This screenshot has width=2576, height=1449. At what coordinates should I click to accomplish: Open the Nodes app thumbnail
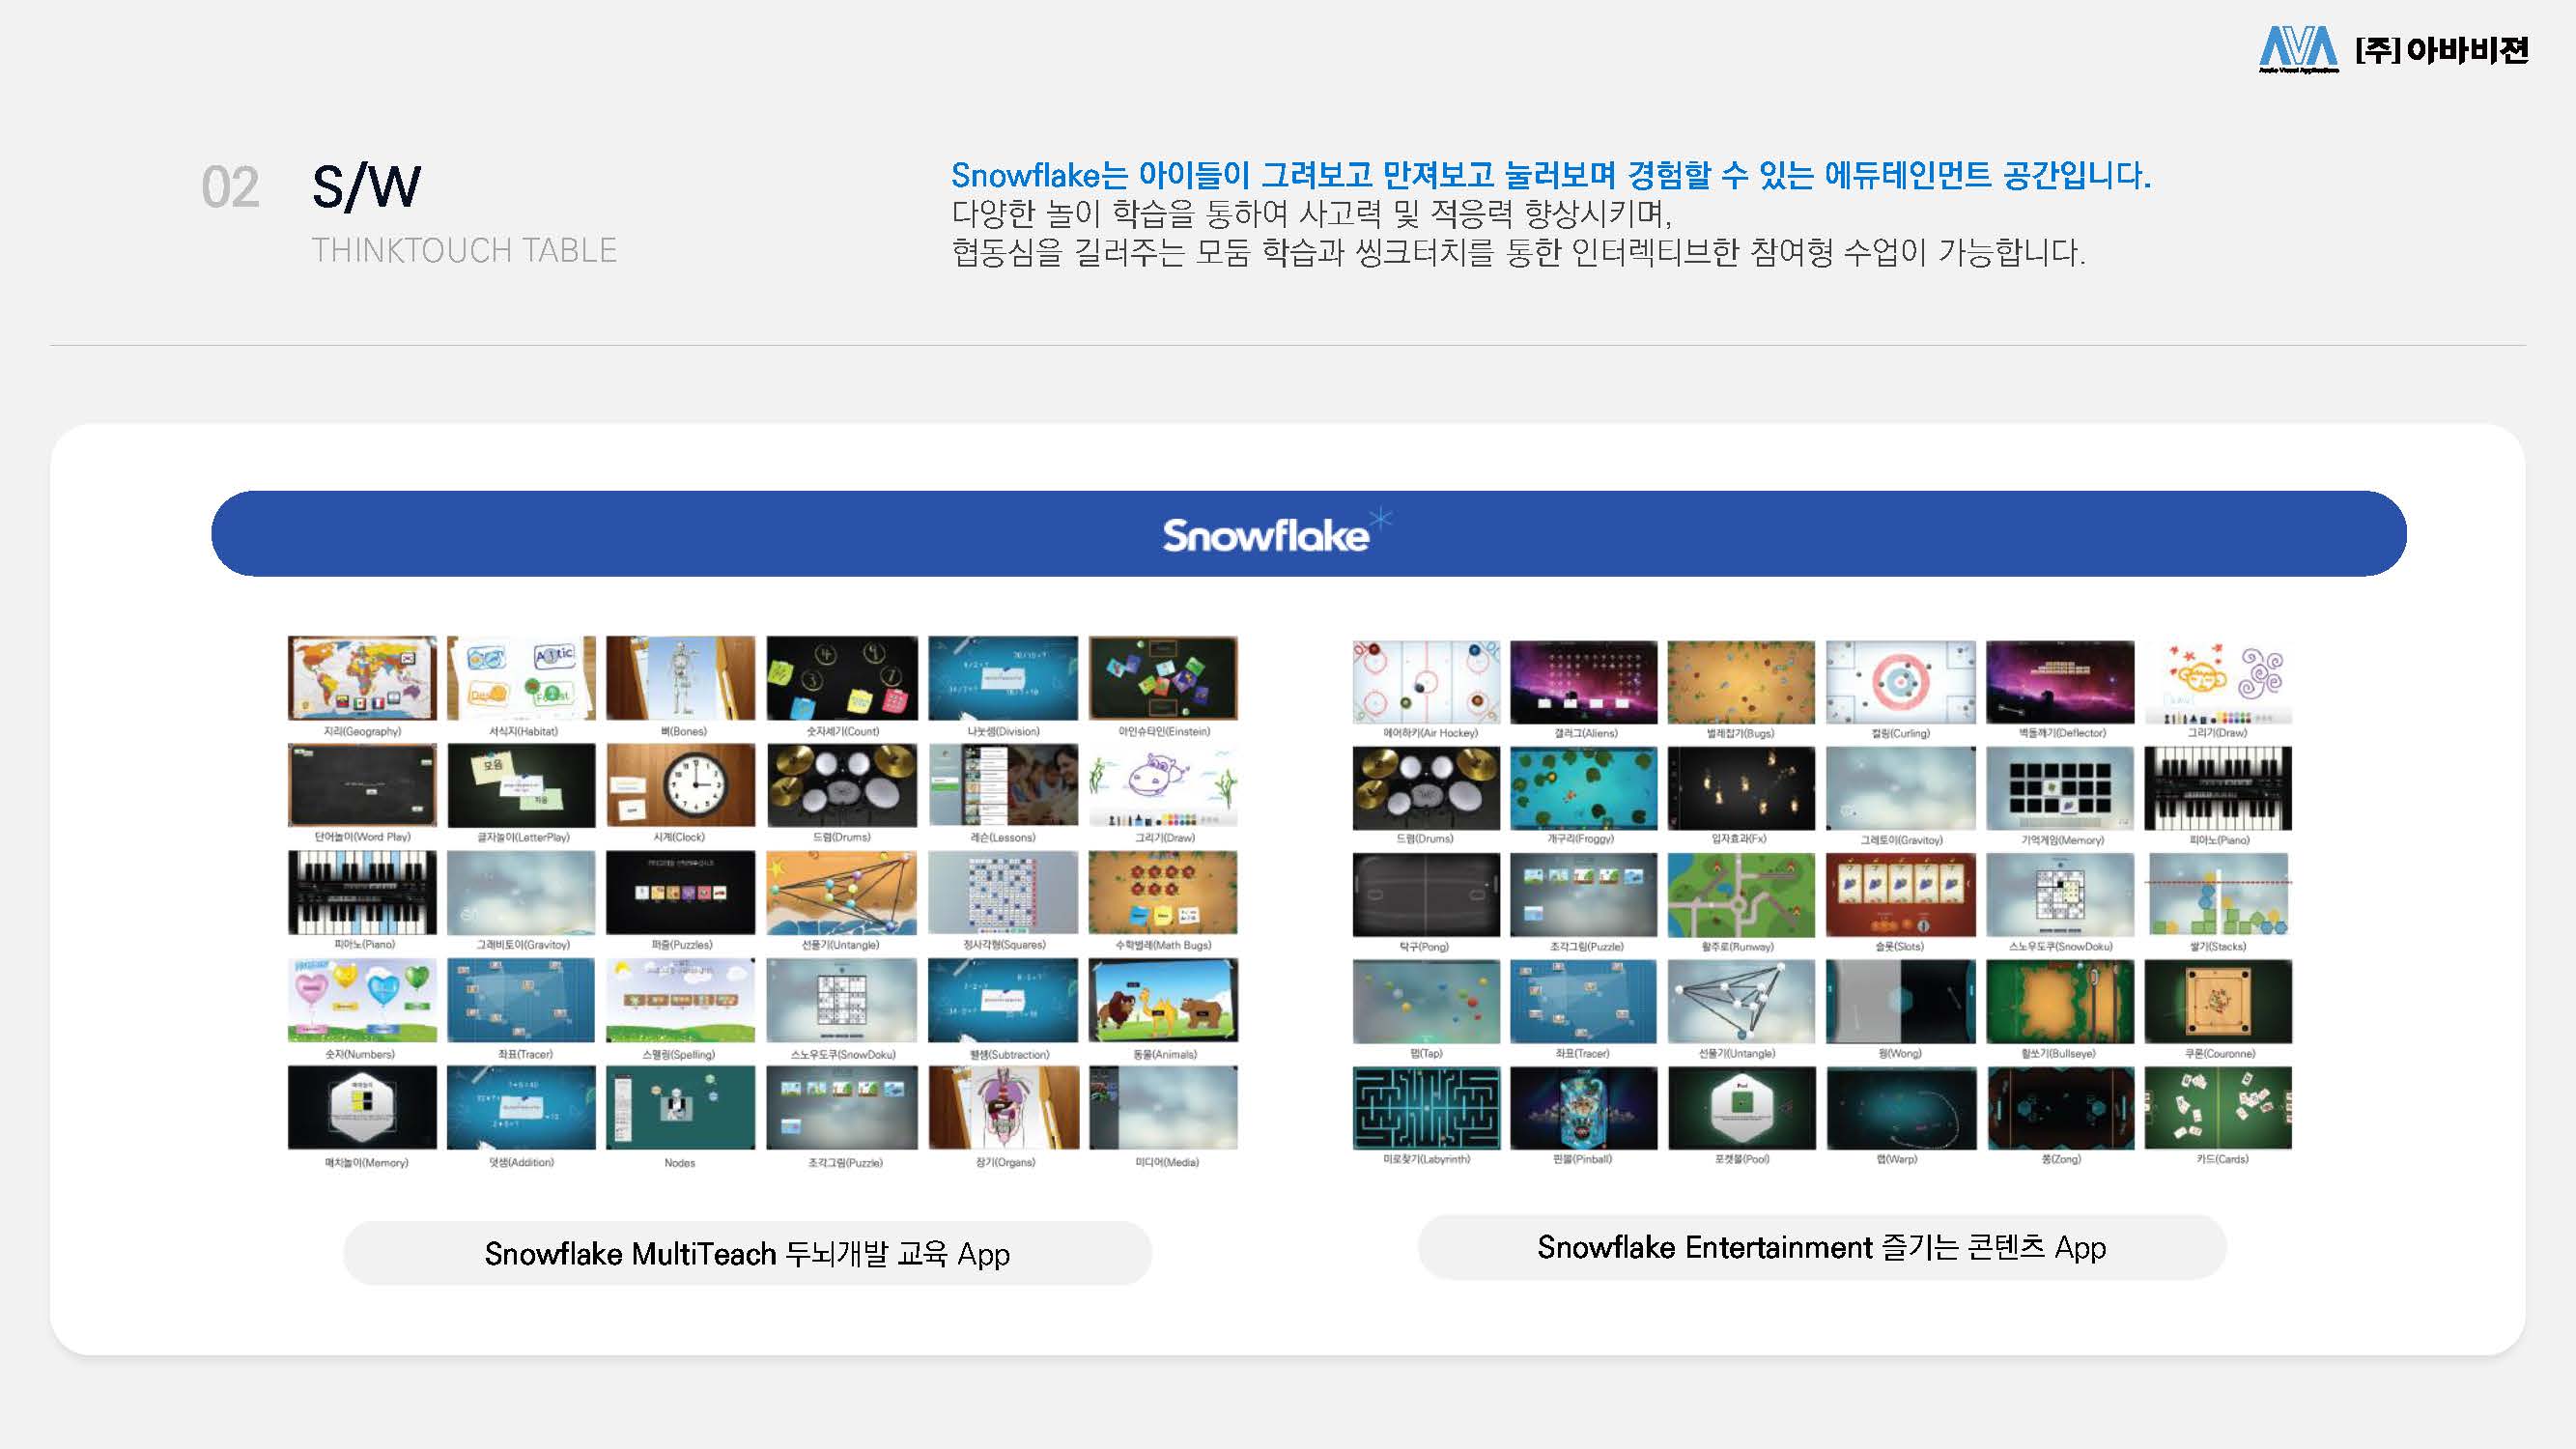coord(681,1107)
